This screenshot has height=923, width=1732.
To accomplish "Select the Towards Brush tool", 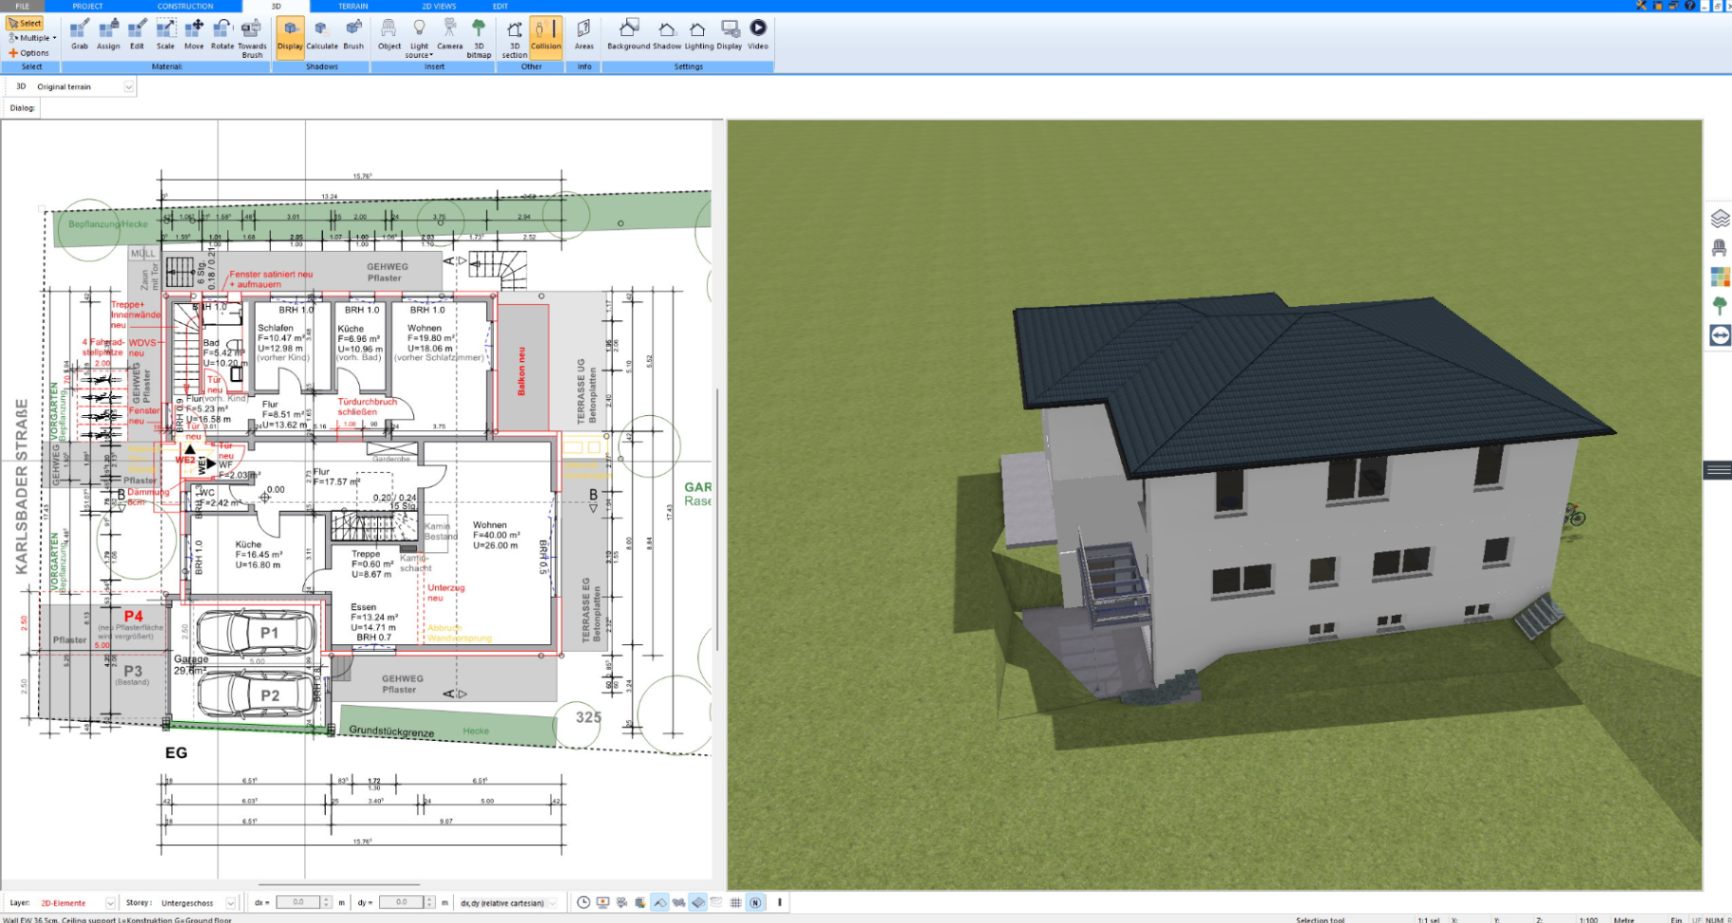I will pos(252,38).
